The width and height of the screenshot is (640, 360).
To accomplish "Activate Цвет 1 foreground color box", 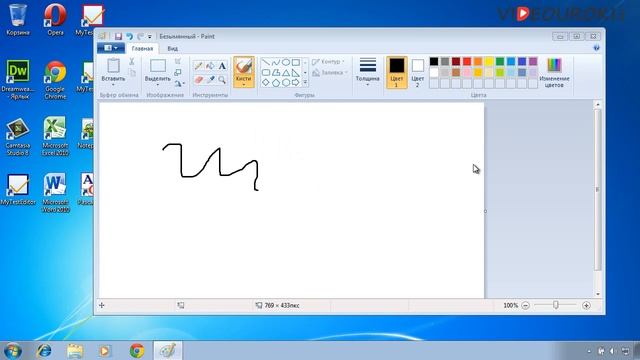I will (396, 72).
